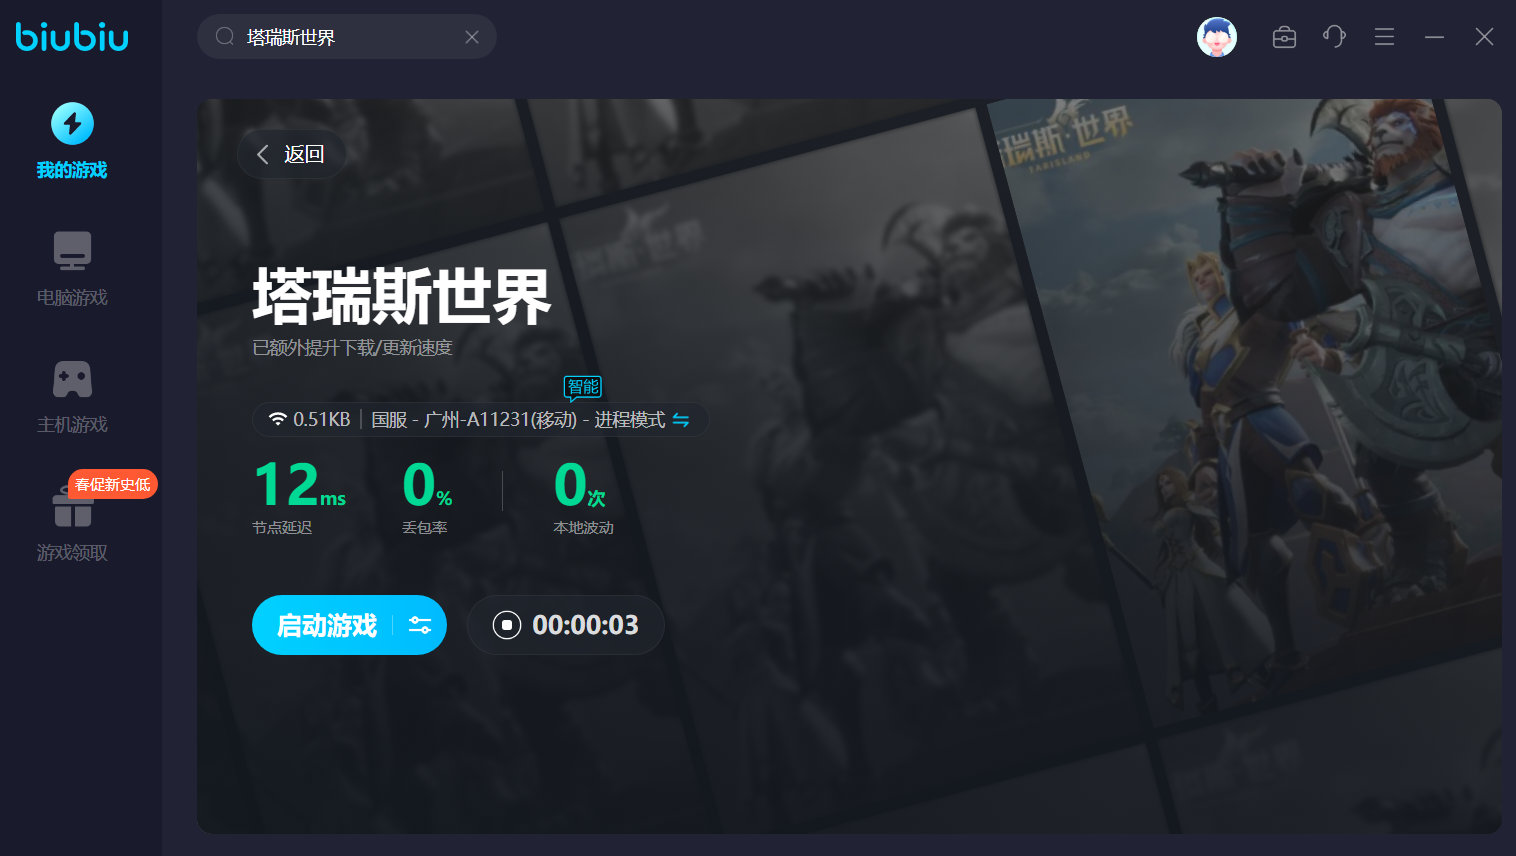Clear the search box text
This screenshot has height=856, width=1516.
472,37
